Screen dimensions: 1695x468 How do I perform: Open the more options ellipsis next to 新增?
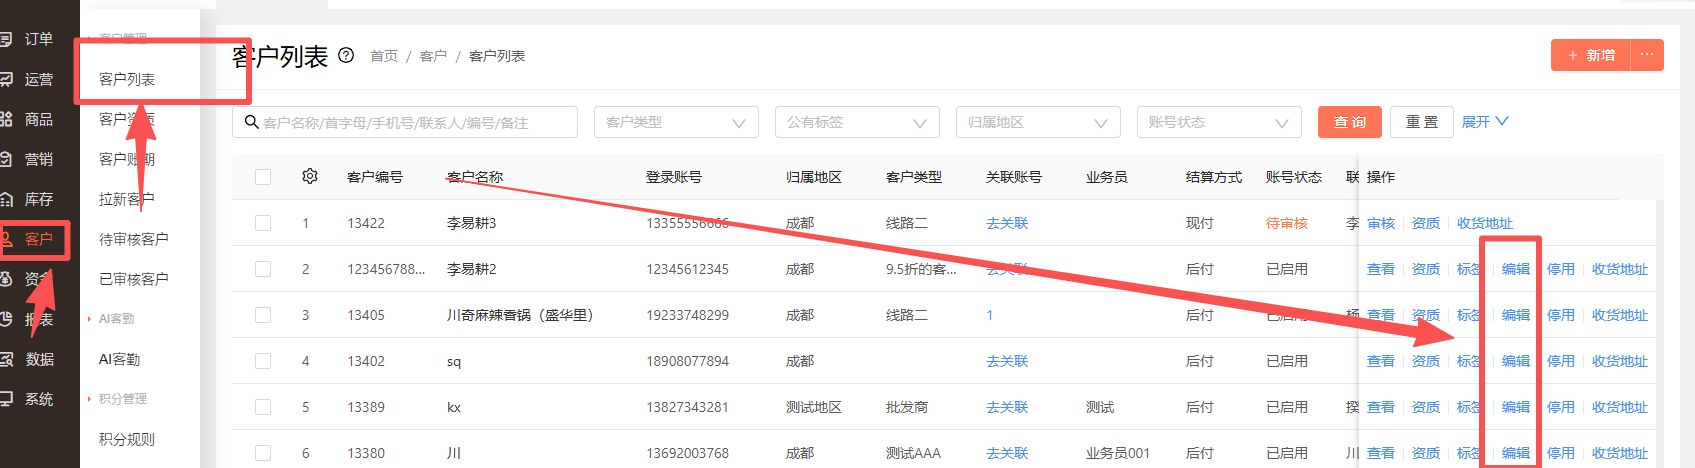click(1646, 55)
